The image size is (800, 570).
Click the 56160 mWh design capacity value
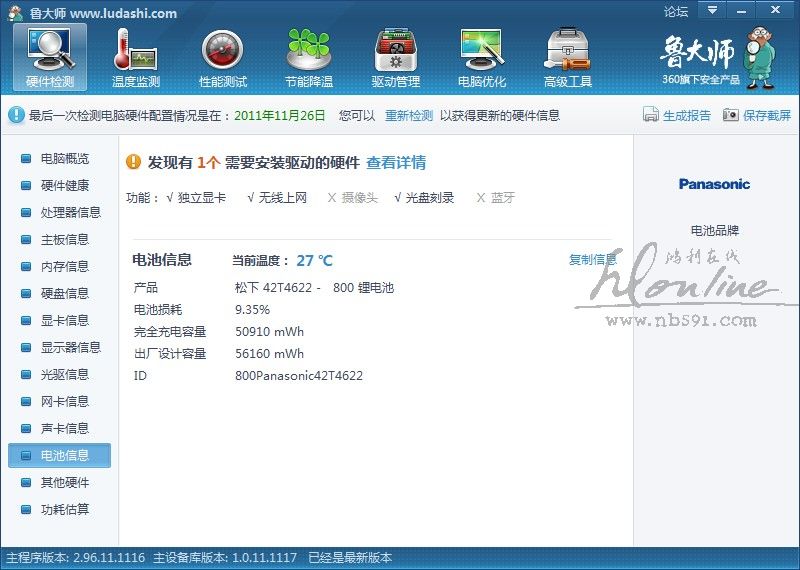(x=269, y=354)
